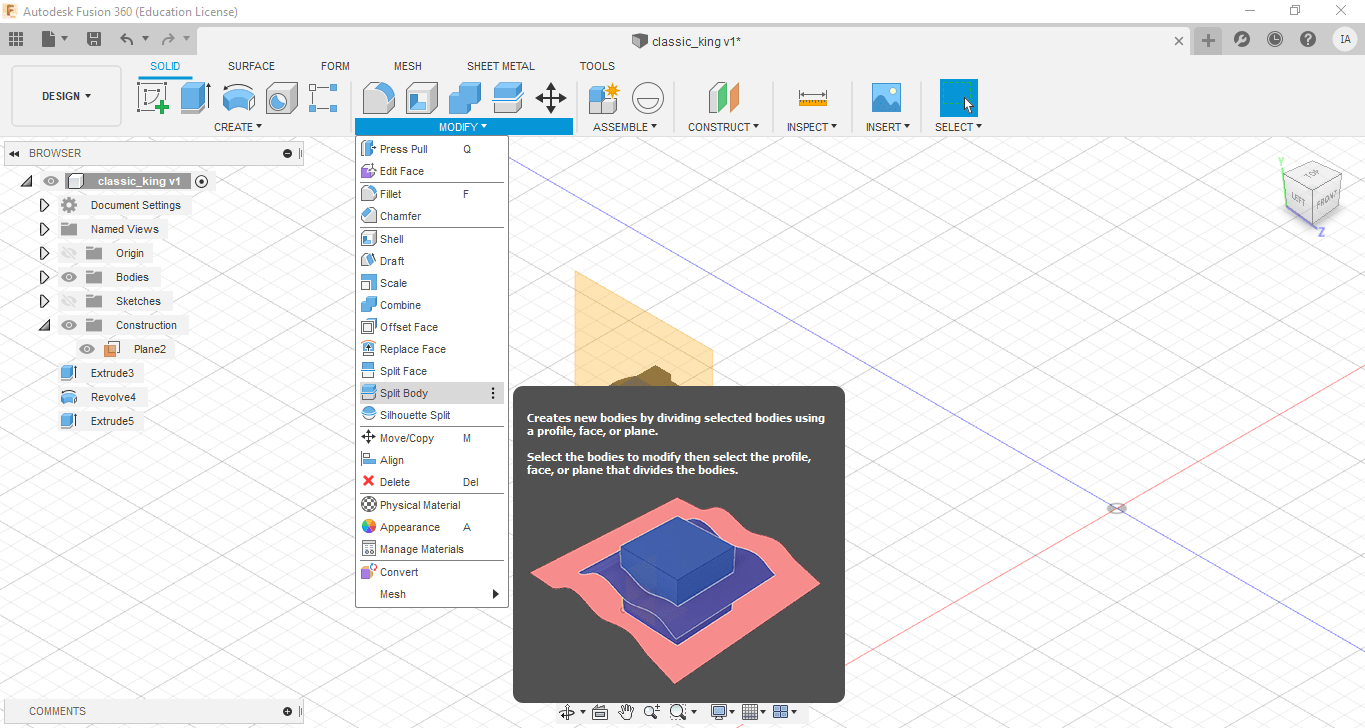Screen dimensions: 1365x728
Task: Choose Physical Material menu entry
Action: [432, 505]
